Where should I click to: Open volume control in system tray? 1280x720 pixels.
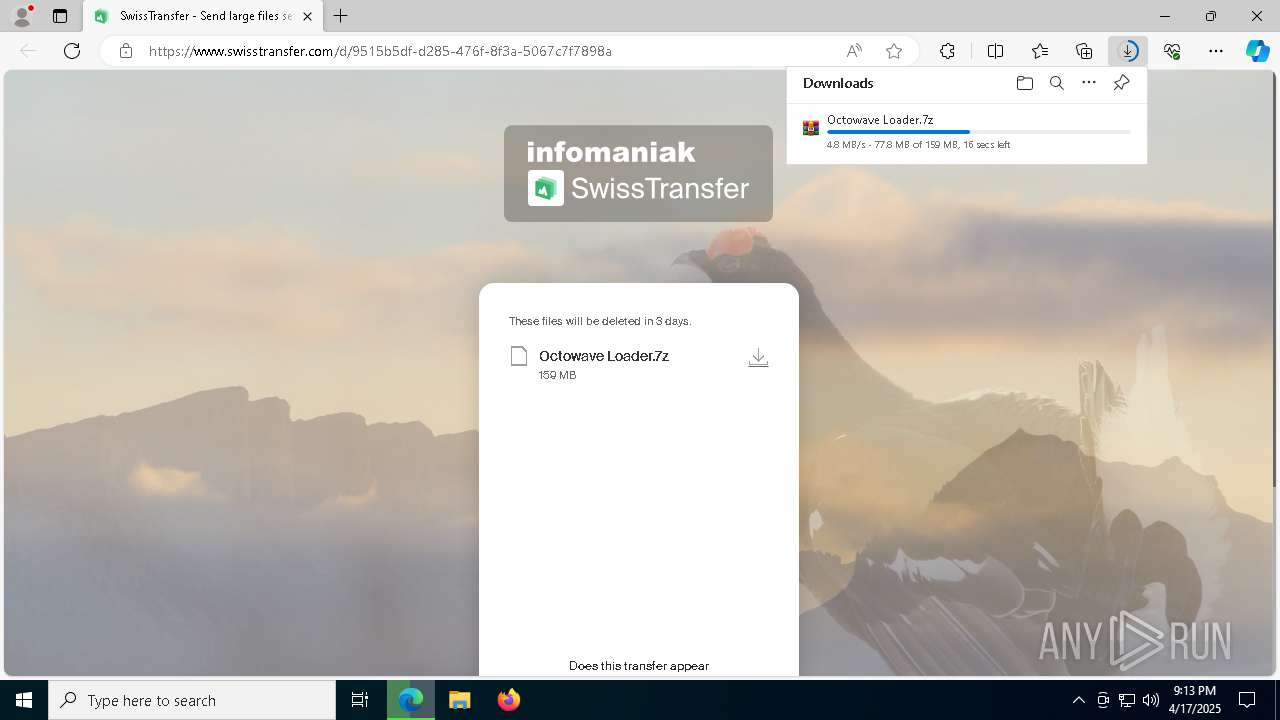(1150, 700)
